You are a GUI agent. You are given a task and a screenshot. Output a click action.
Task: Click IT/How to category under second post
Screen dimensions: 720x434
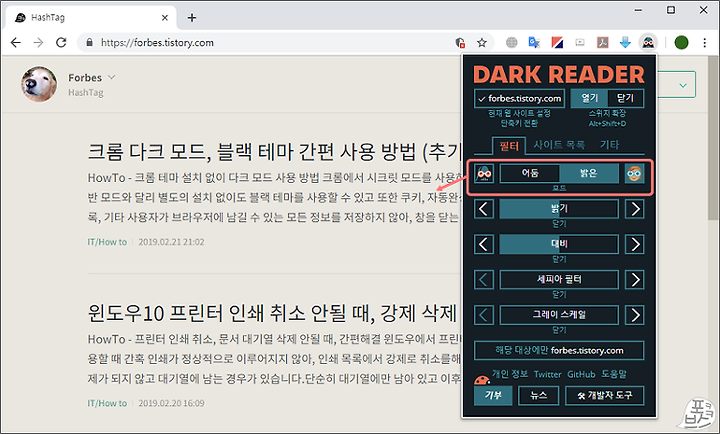[x=107, y=403]
